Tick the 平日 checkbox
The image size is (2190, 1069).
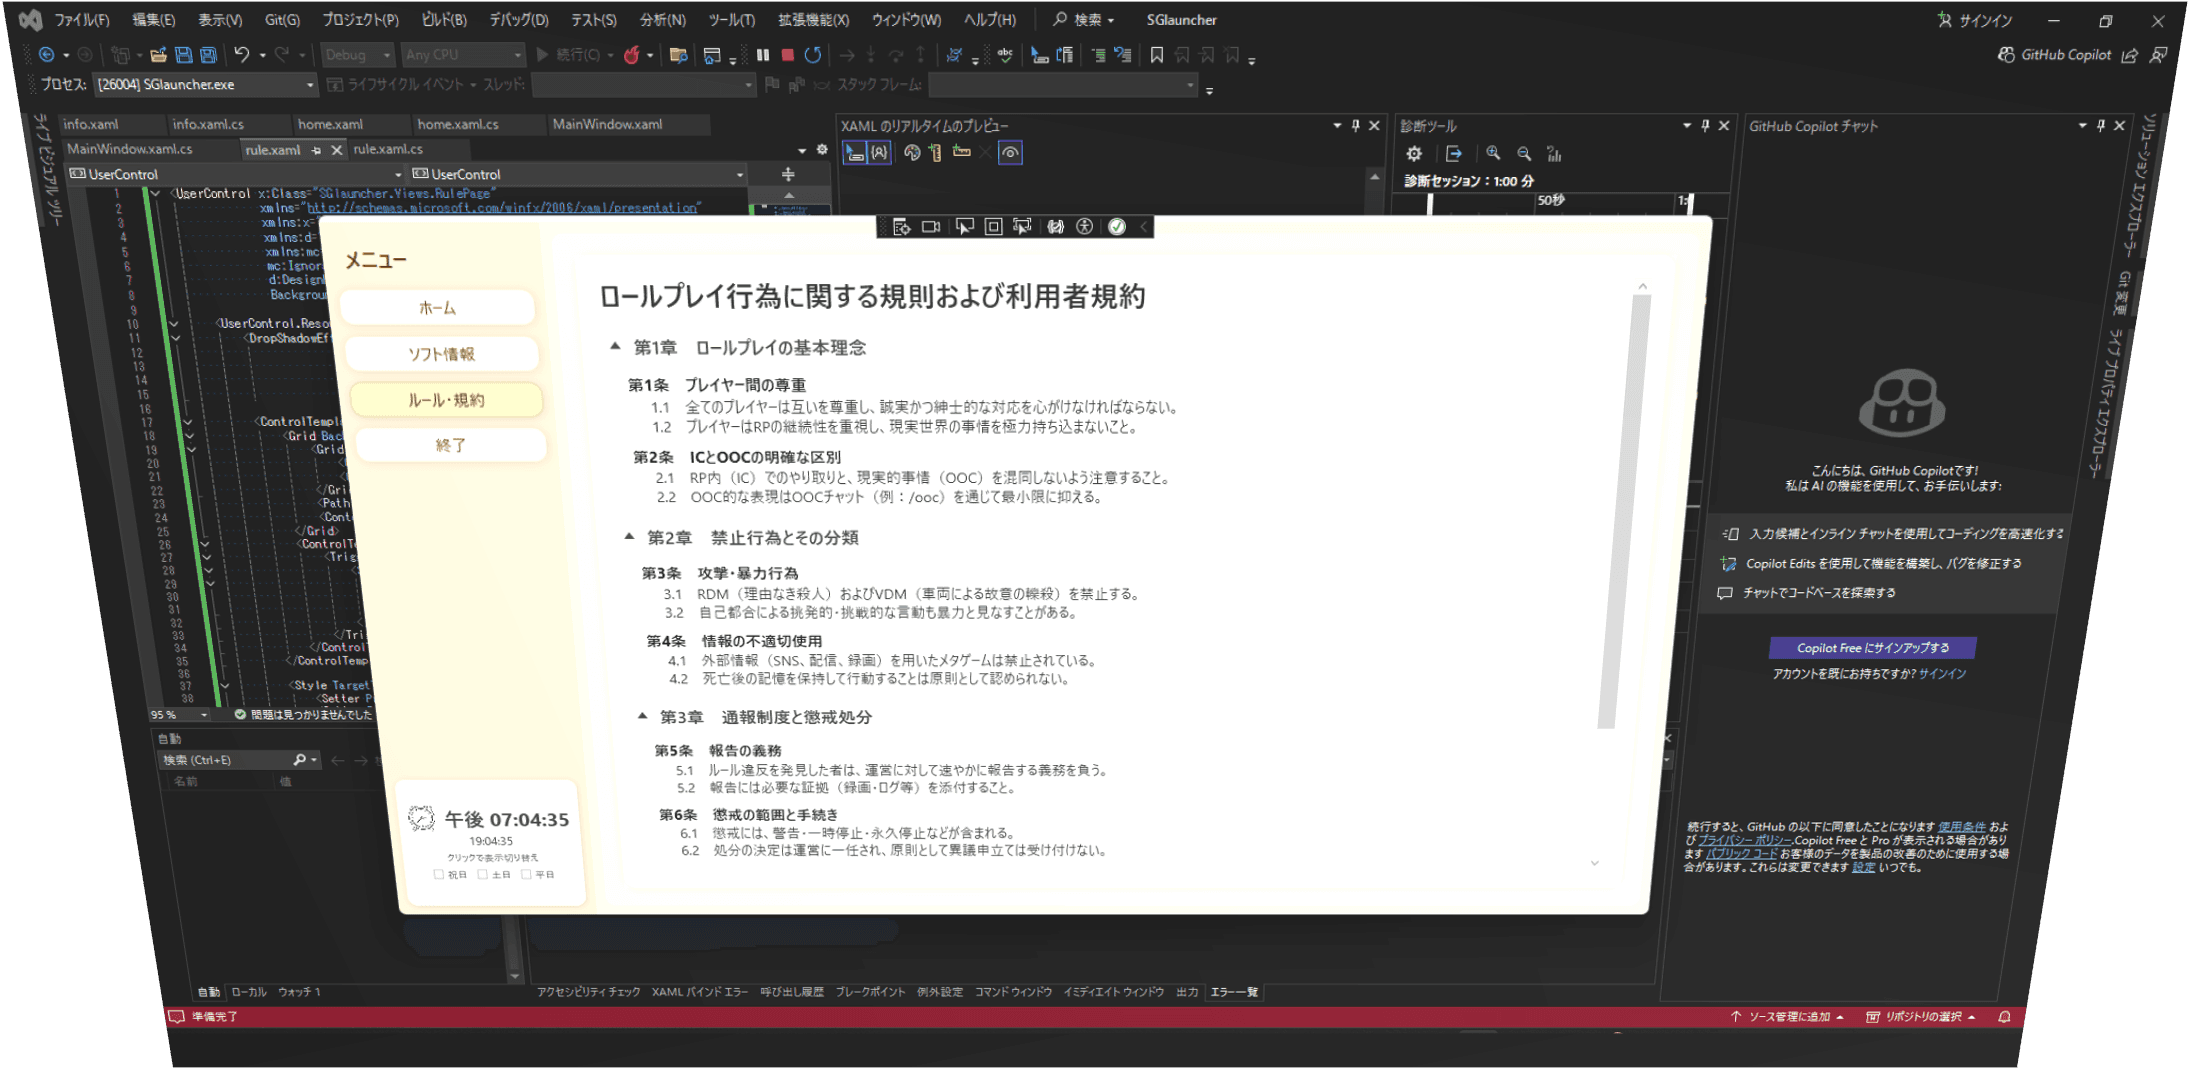[x=526, y=875]
